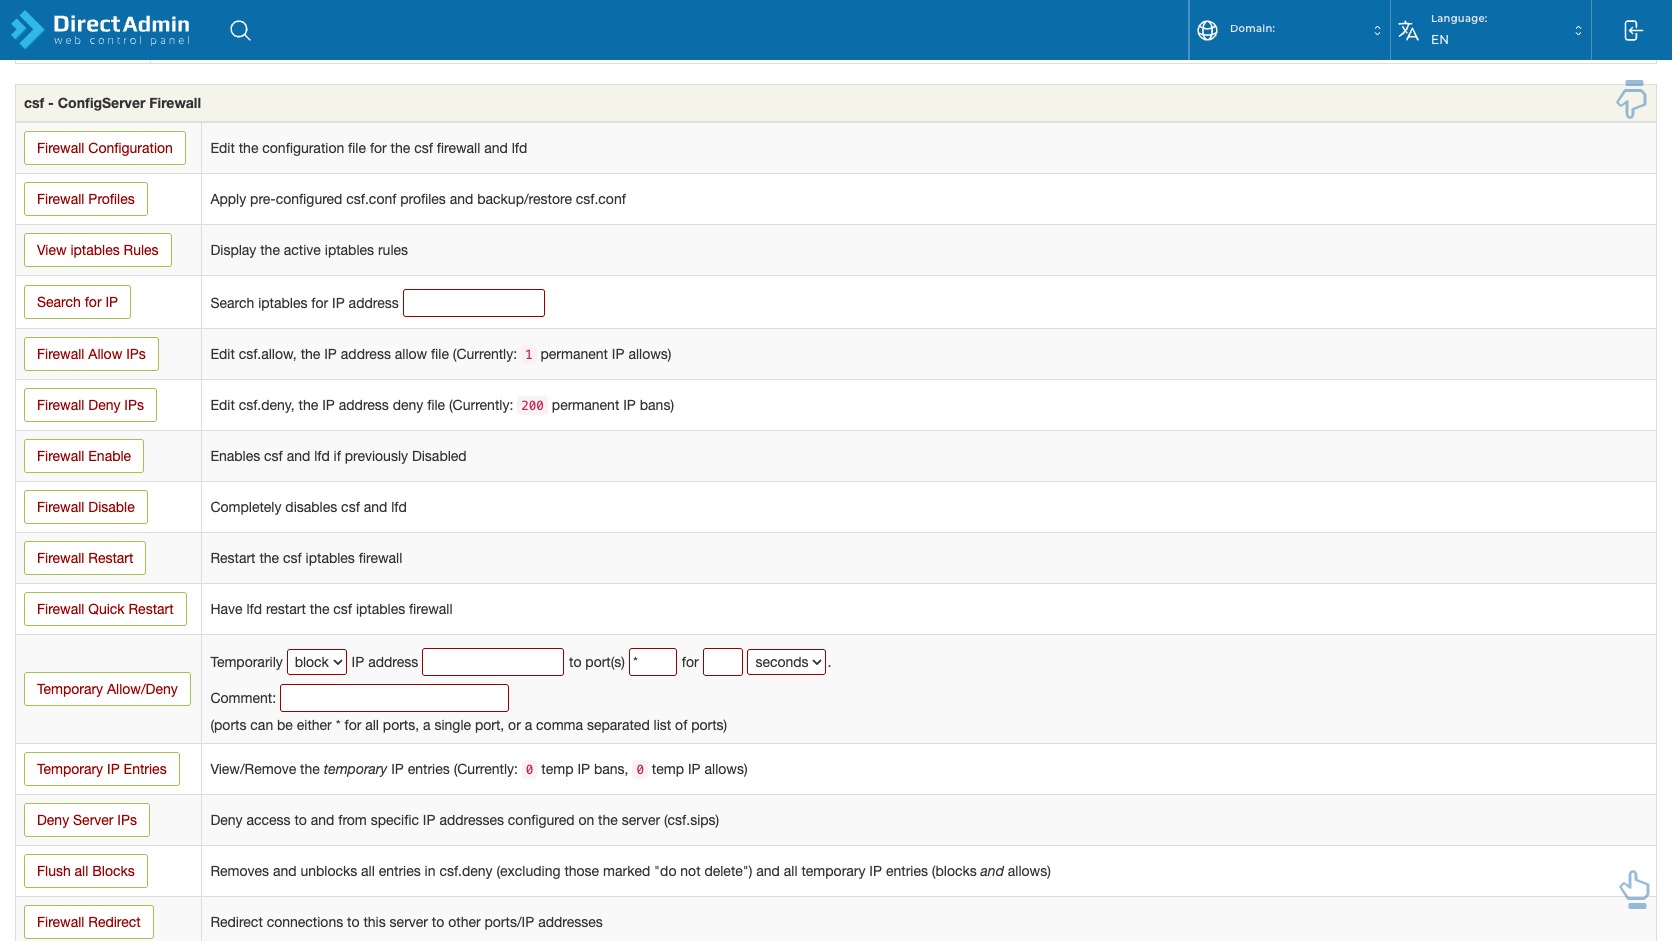Open the block/allow dropdown
Image resolution: width=1672 pixels, height=941 pixels.
[x=317, y=662]
